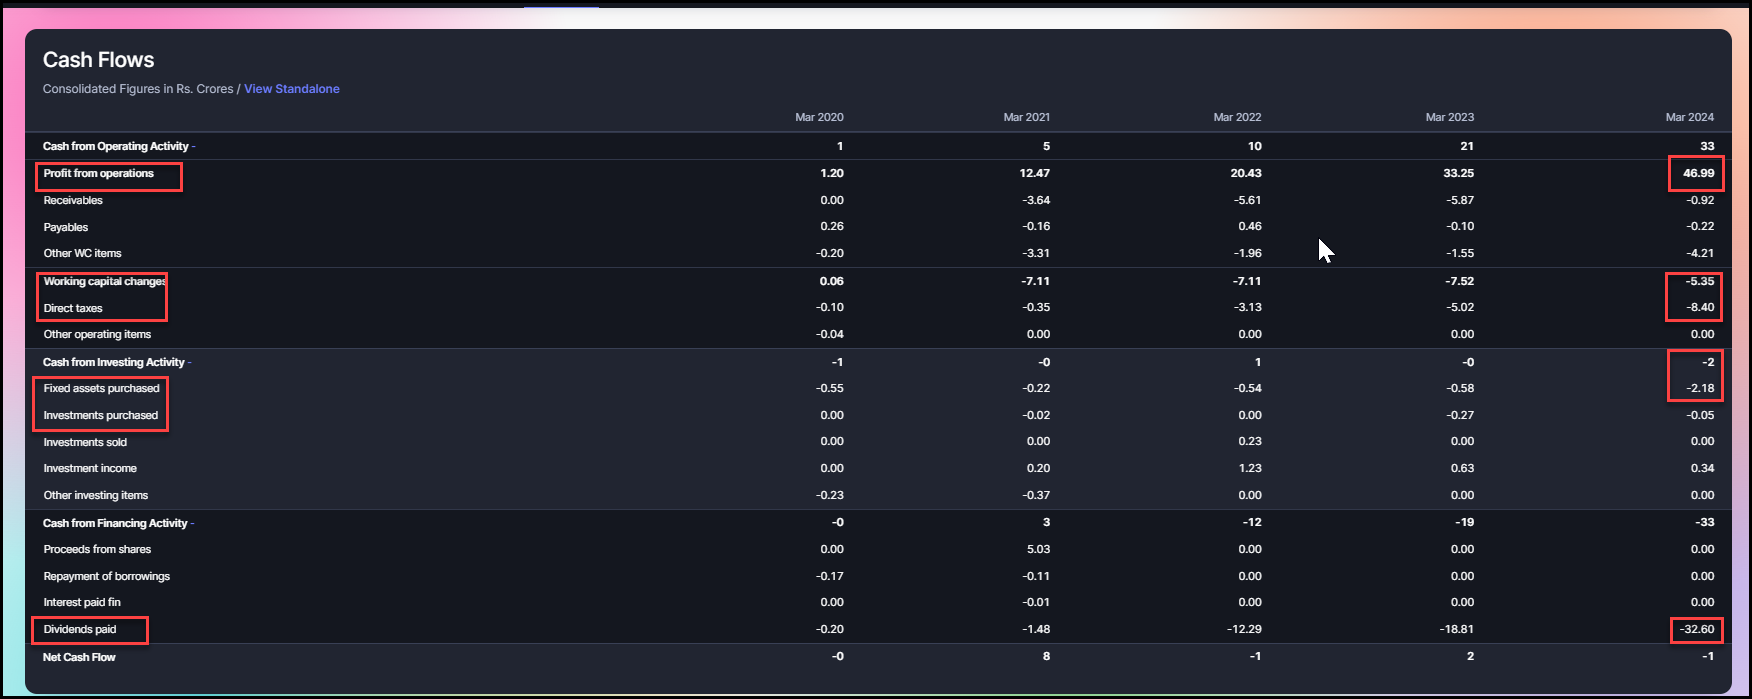Select the Repayment of borrowings row label
This screenshot has width=1752, height=699.
point(106,576)
